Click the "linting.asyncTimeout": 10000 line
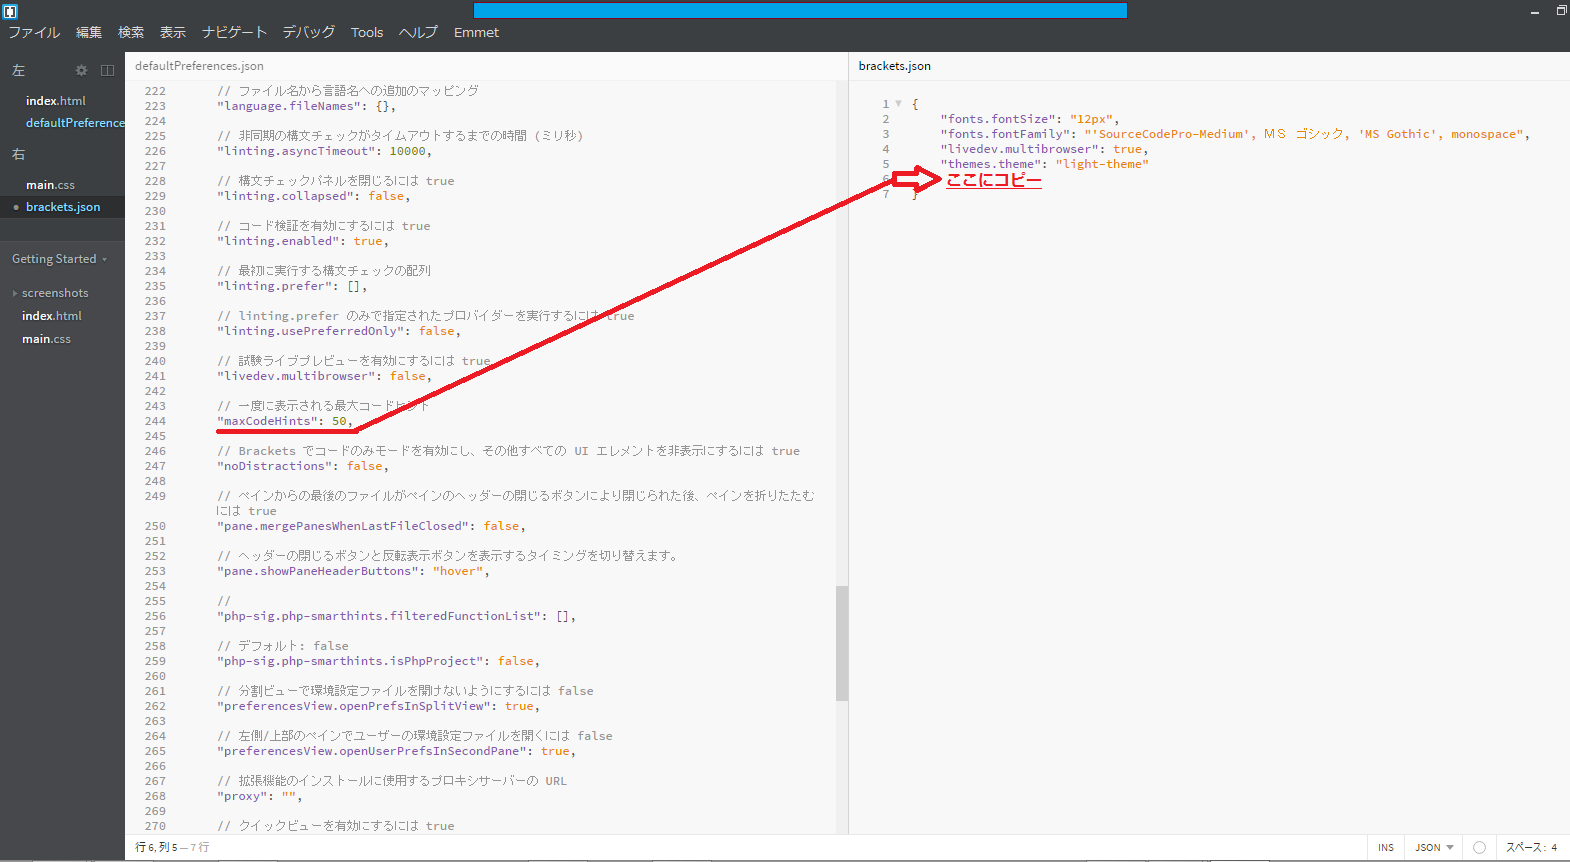This screenshot has height=862, width=1570. (x=324, y=151)
